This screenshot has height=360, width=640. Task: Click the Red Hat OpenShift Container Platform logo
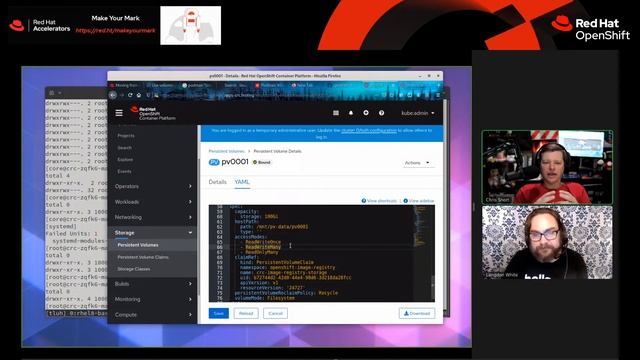[153, 113]
